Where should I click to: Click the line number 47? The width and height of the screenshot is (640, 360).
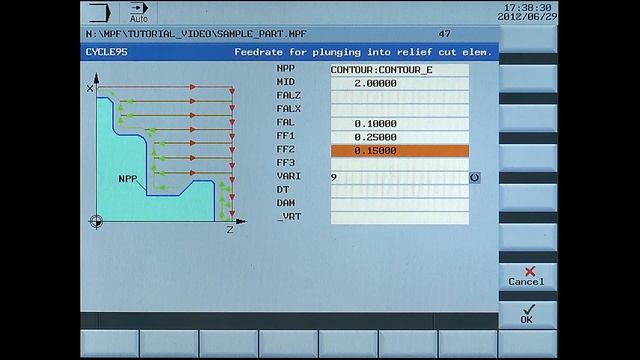pos(444,34)
